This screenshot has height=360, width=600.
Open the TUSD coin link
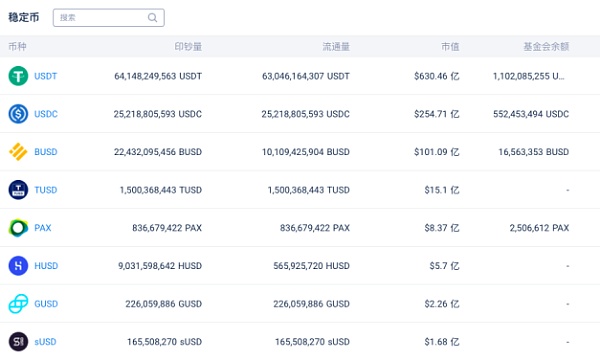click(x=46, y=190)
